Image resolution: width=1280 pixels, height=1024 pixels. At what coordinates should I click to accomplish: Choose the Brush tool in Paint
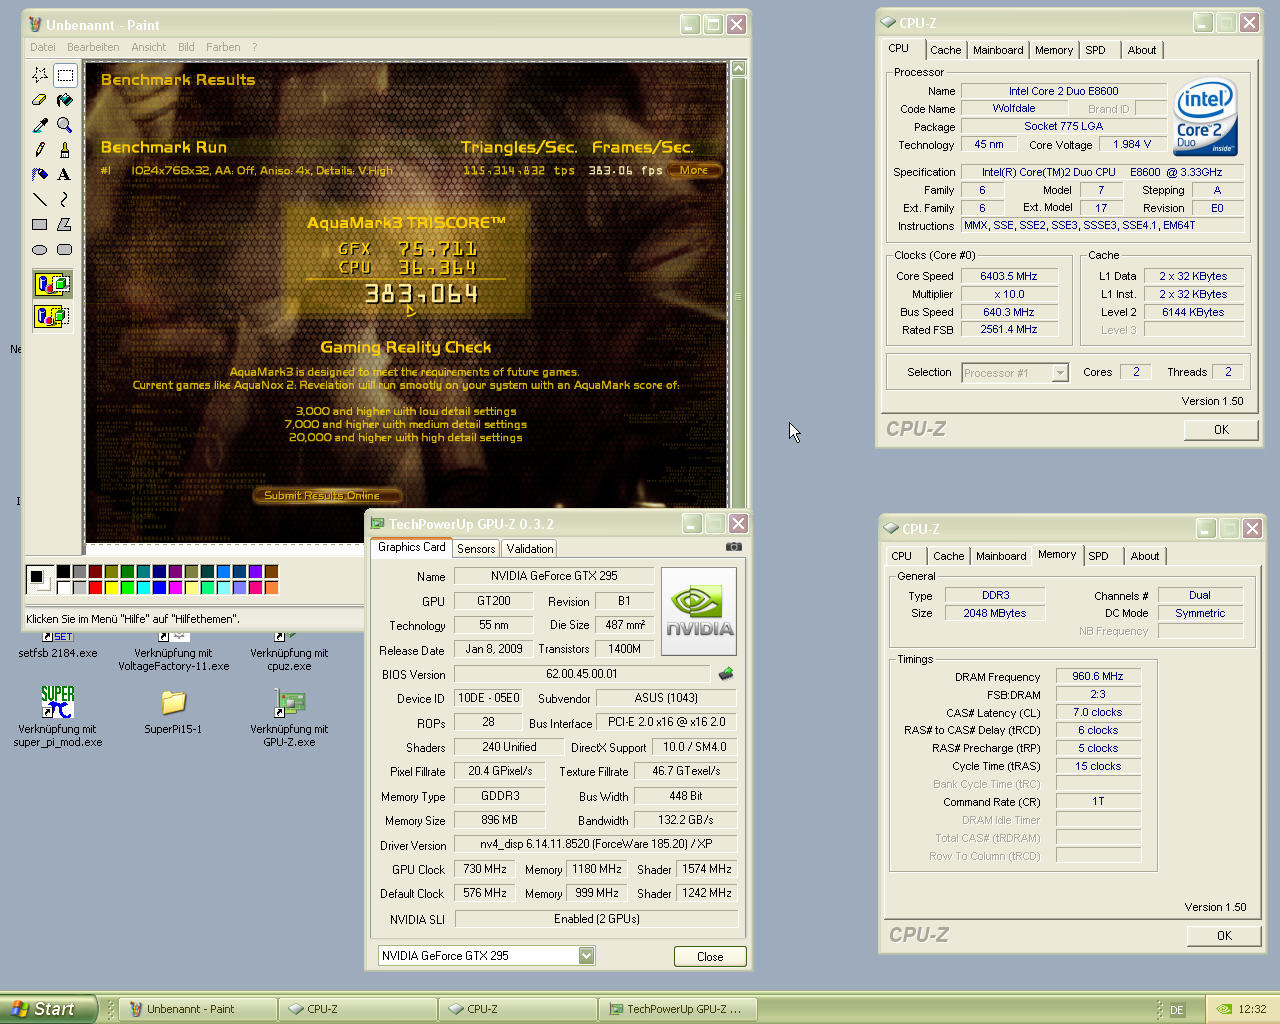(65, 150)
